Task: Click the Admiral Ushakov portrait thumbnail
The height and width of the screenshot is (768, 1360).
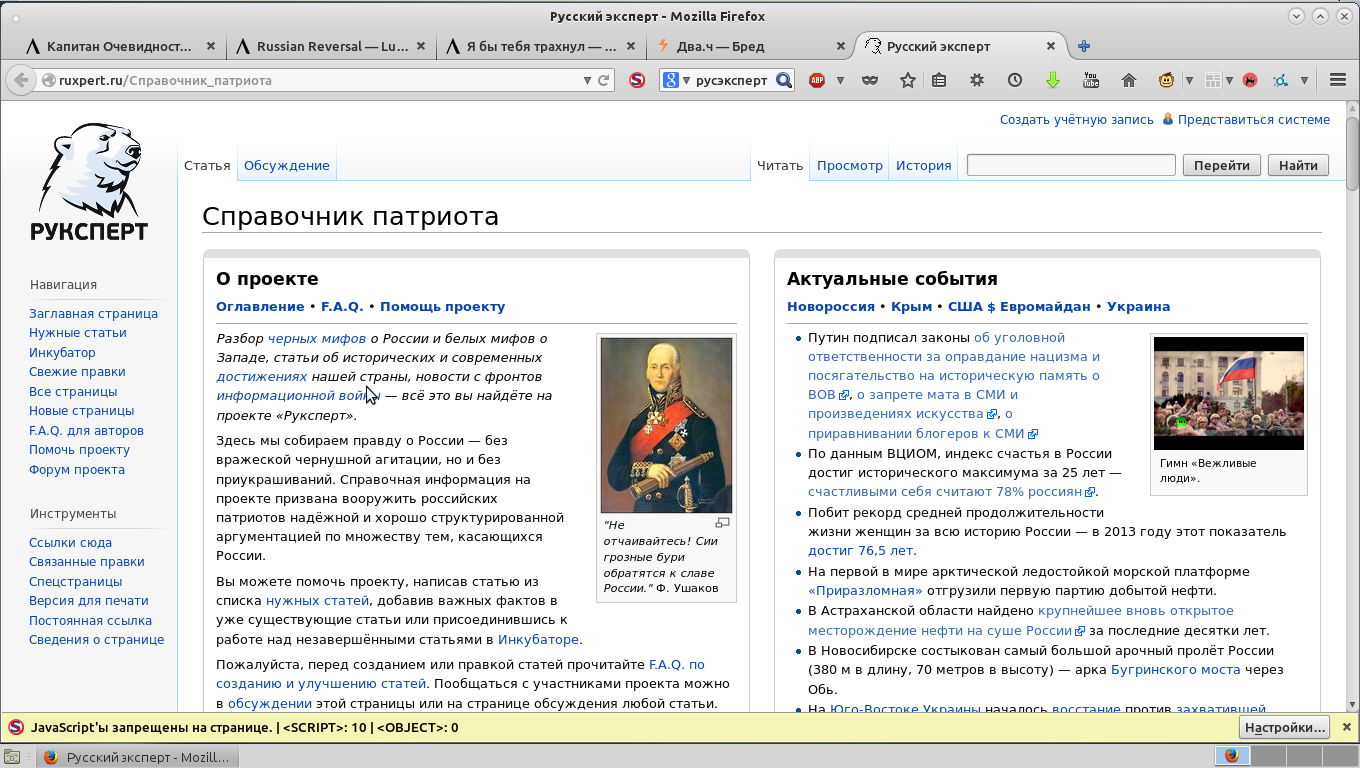Action: (666, 425)
